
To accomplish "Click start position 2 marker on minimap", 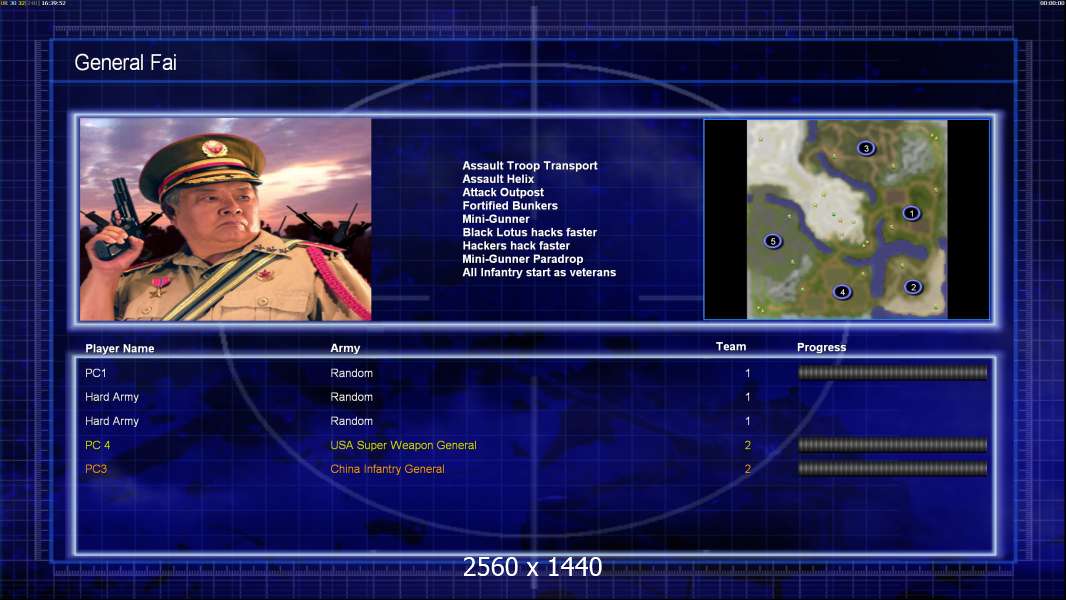I will click(913, 287).
